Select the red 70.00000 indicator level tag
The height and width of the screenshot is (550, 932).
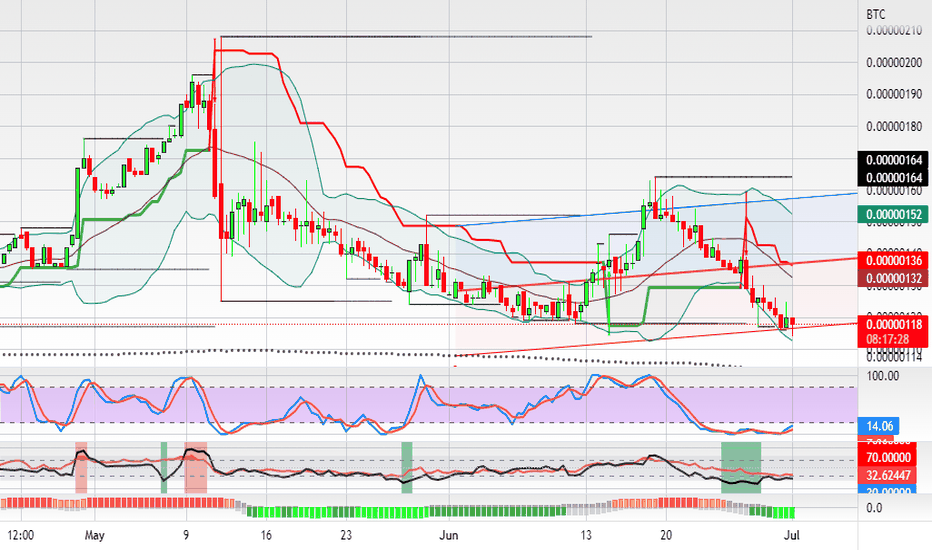tap(888, 457)
